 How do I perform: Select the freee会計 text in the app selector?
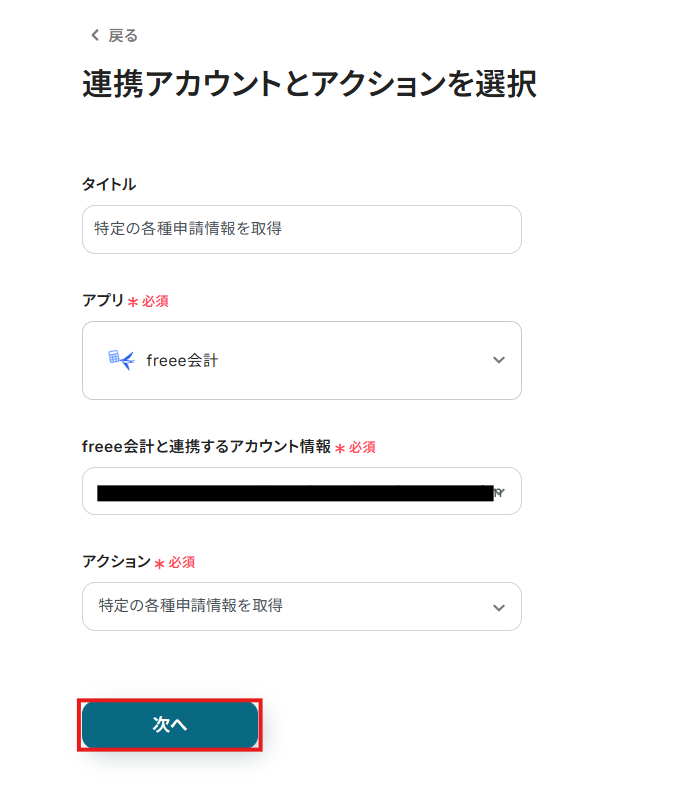(182, 360)
